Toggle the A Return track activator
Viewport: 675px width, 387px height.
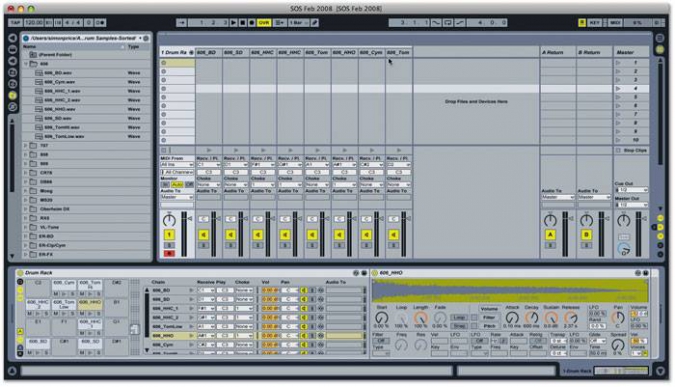550,235
